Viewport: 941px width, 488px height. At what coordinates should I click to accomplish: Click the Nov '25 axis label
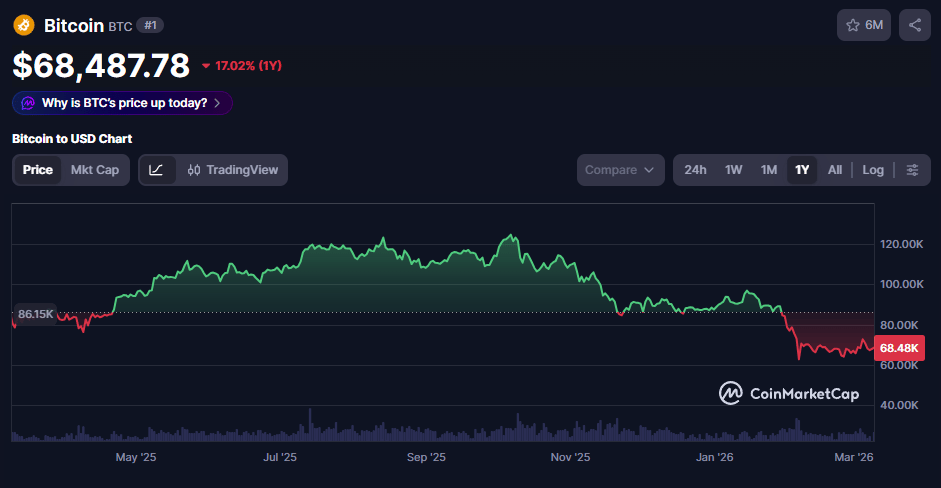(570, 457)
